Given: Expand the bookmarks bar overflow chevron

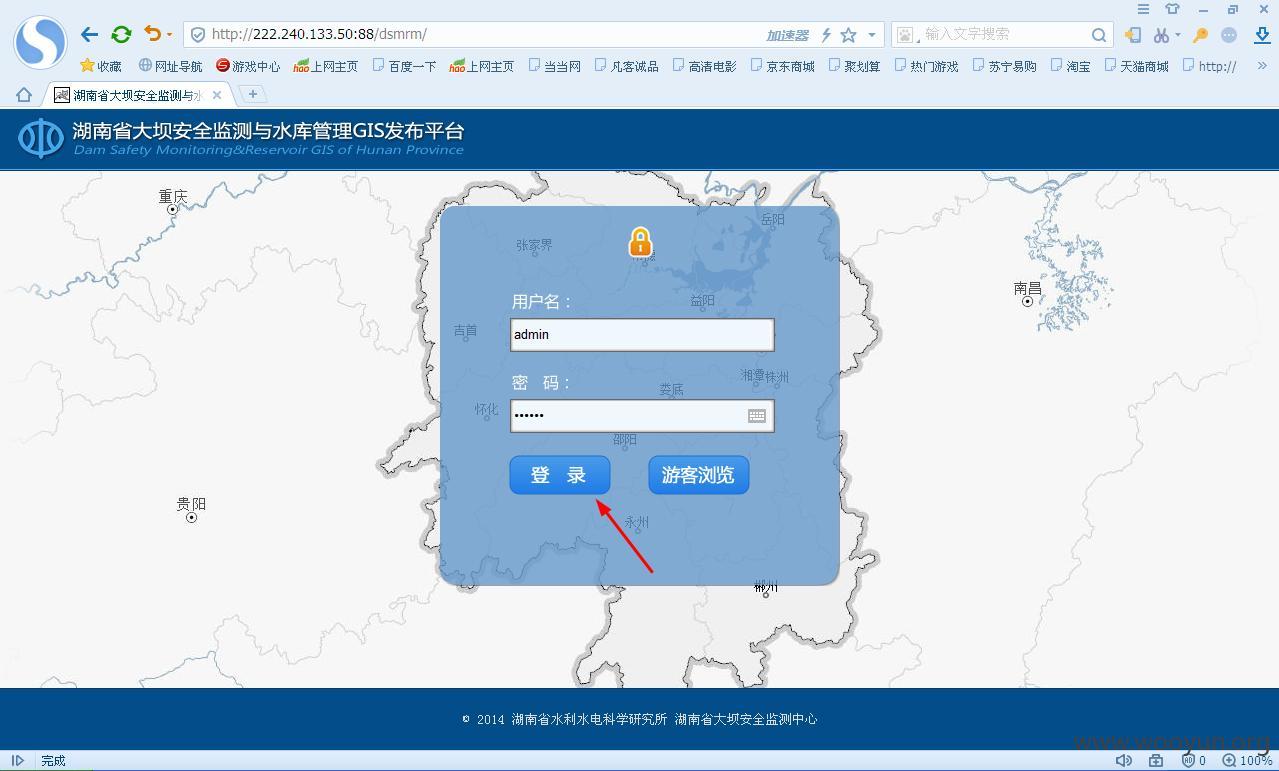Looking at the screenshot, I should point(1262,66).
